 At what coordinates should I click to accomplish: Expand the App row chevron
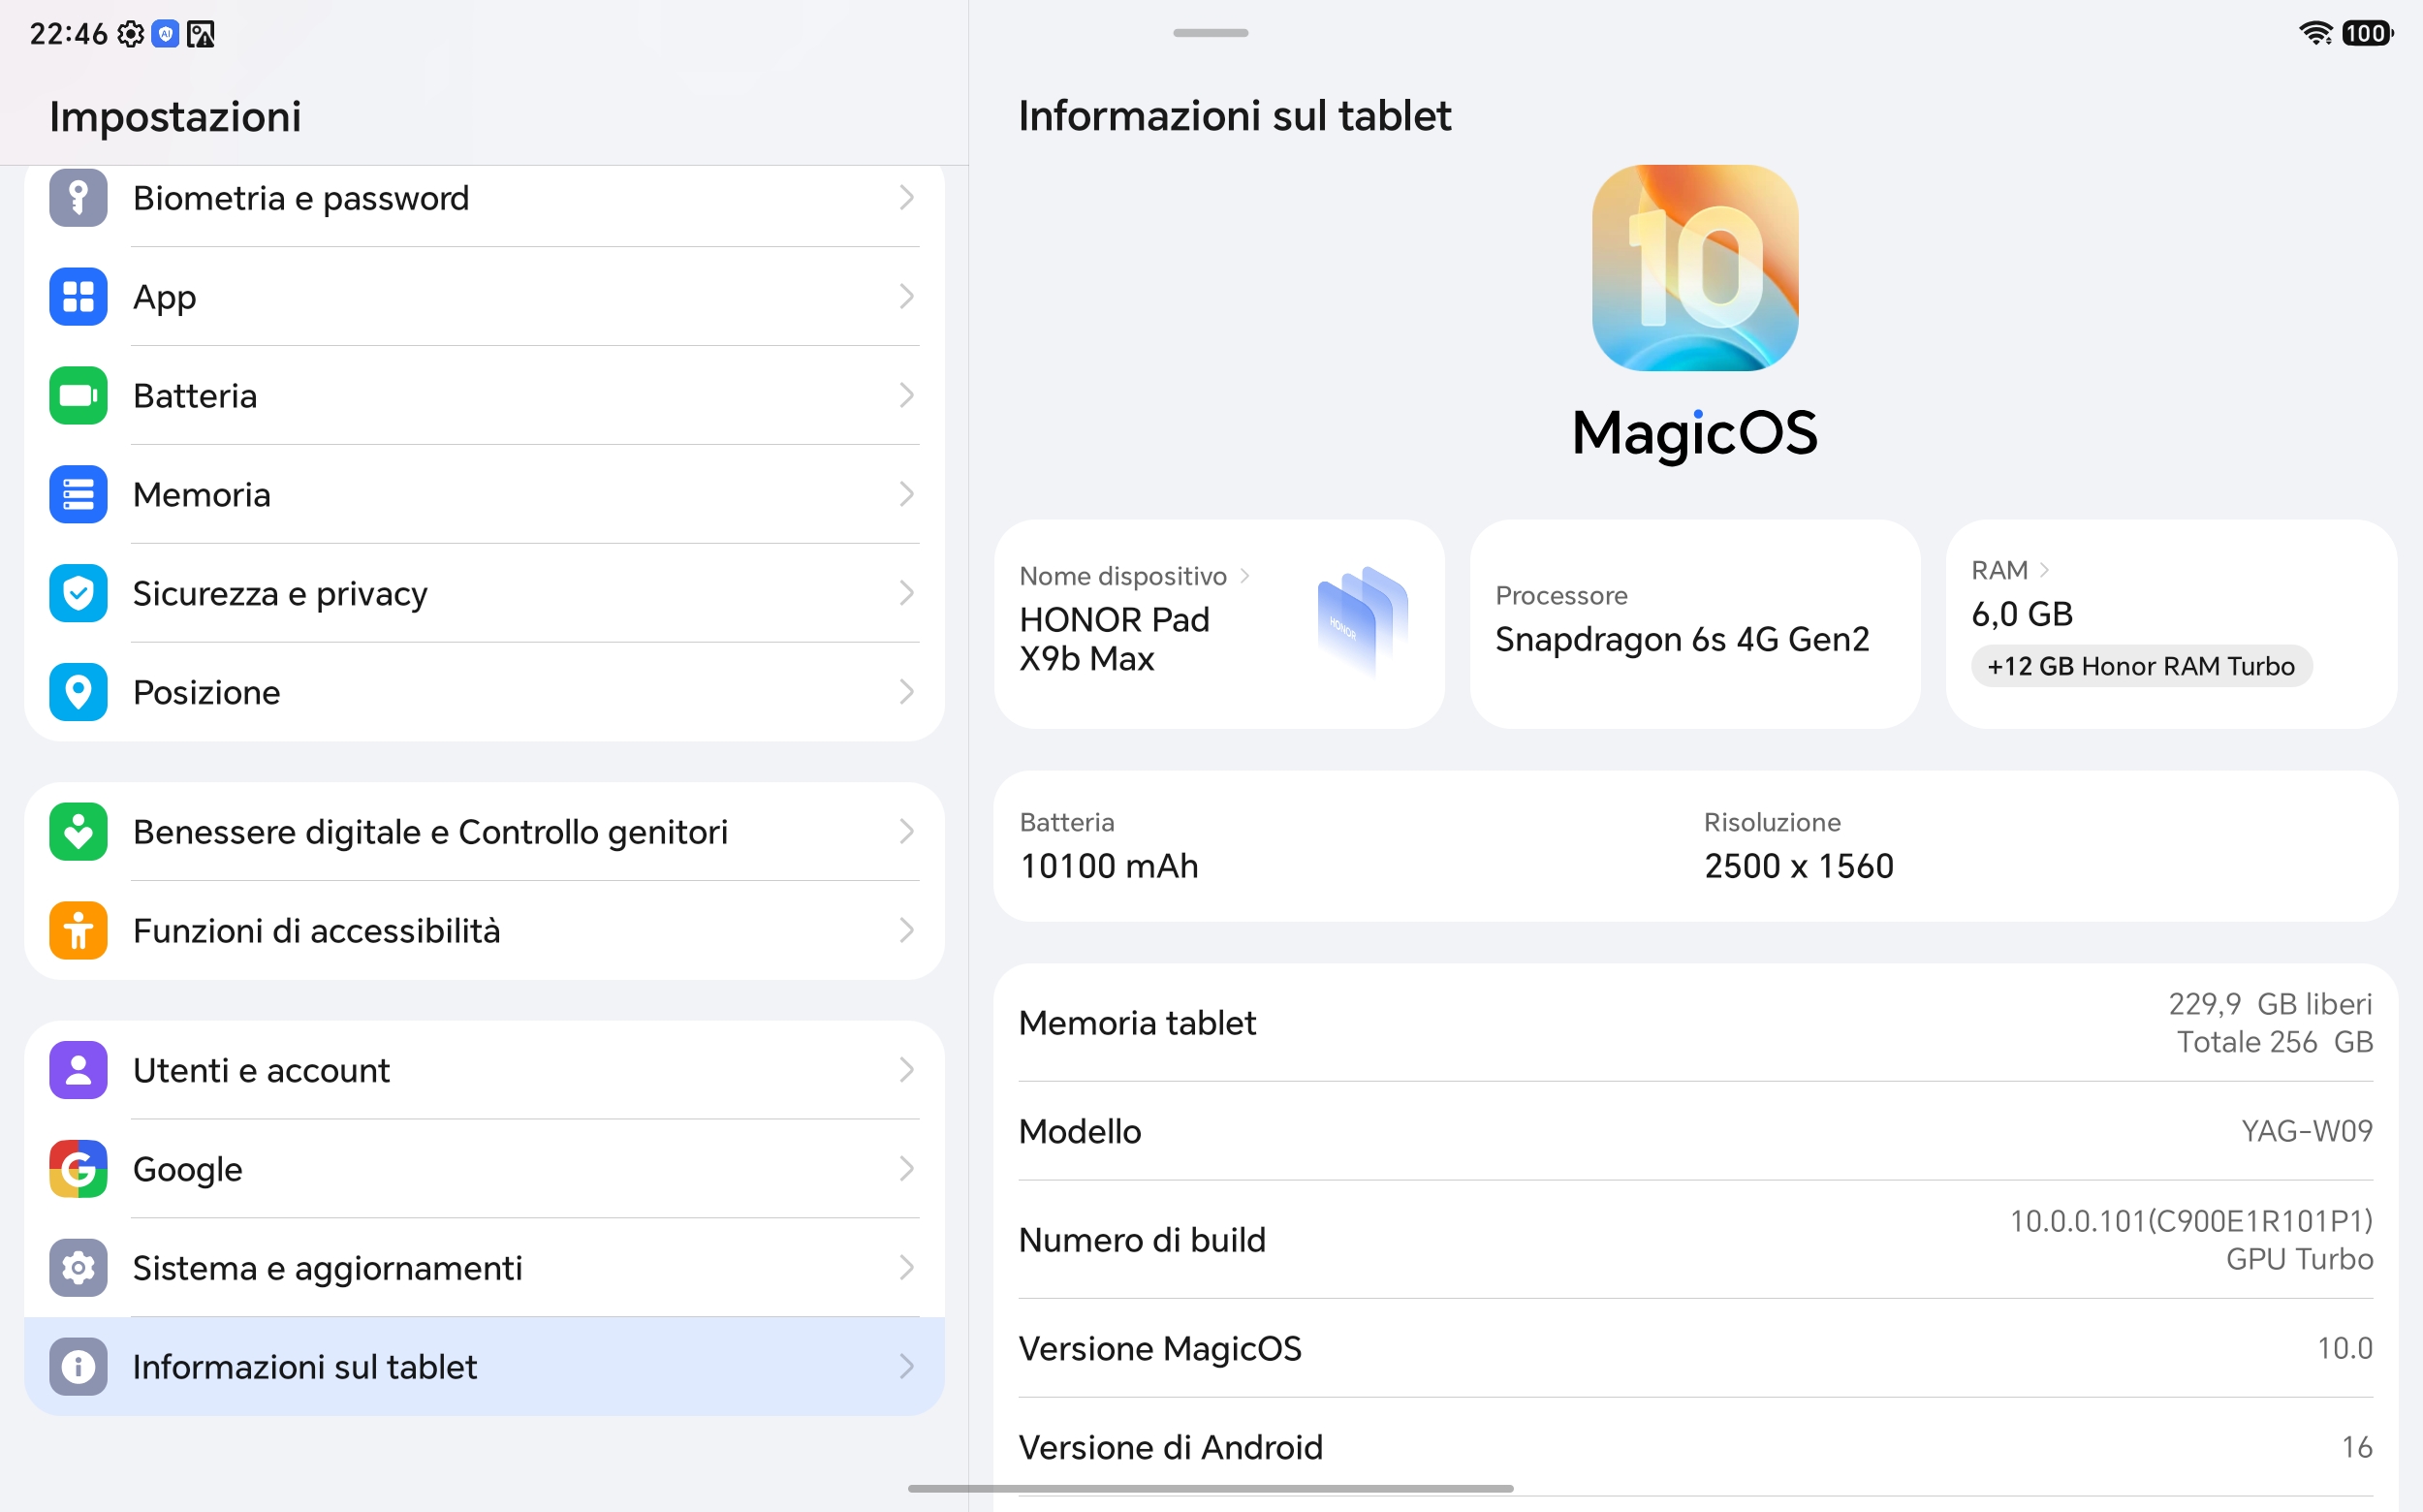pyautogui.click(x=906, y=297)
